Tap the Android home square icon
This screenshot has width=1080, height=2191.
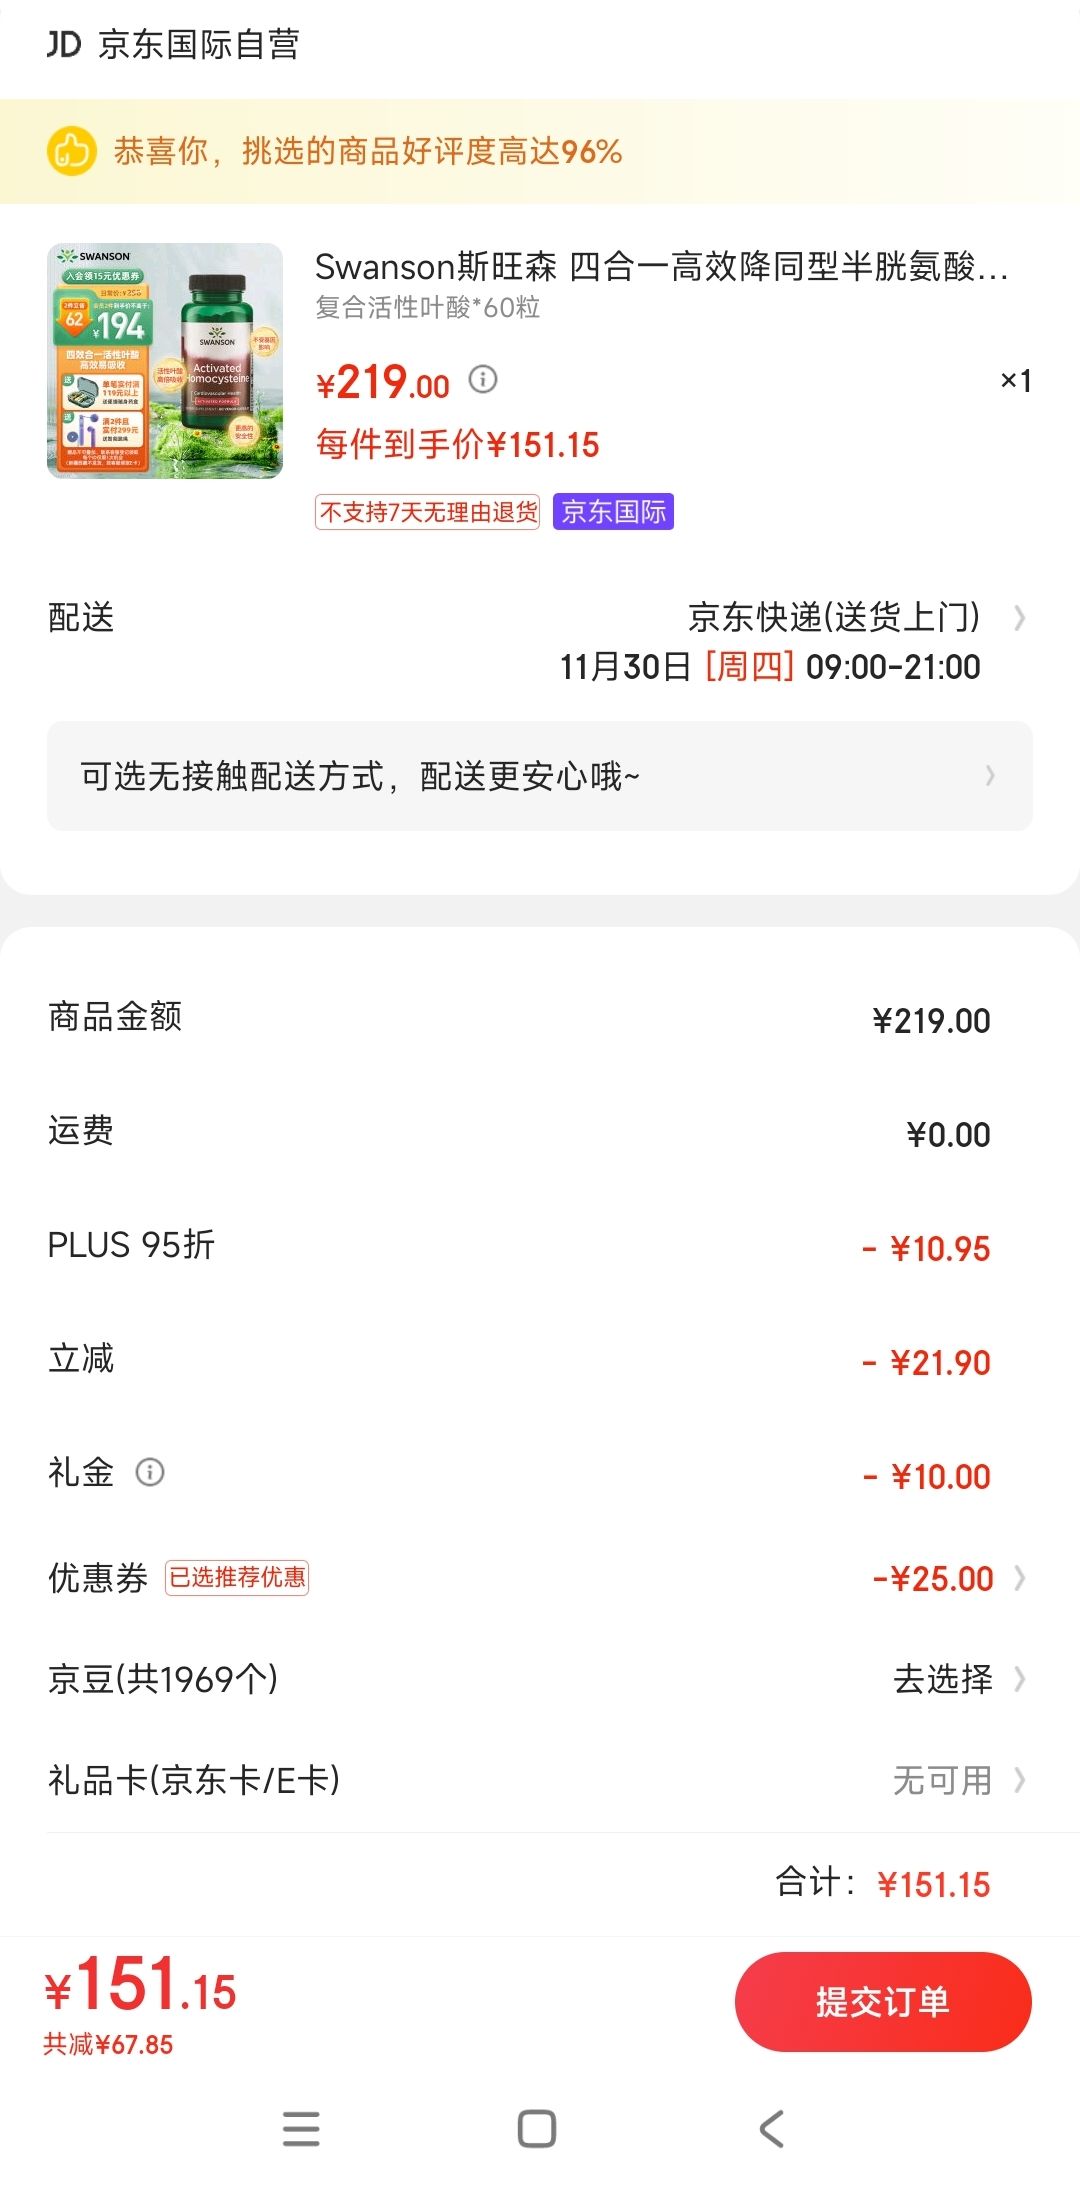[537, 2129]
